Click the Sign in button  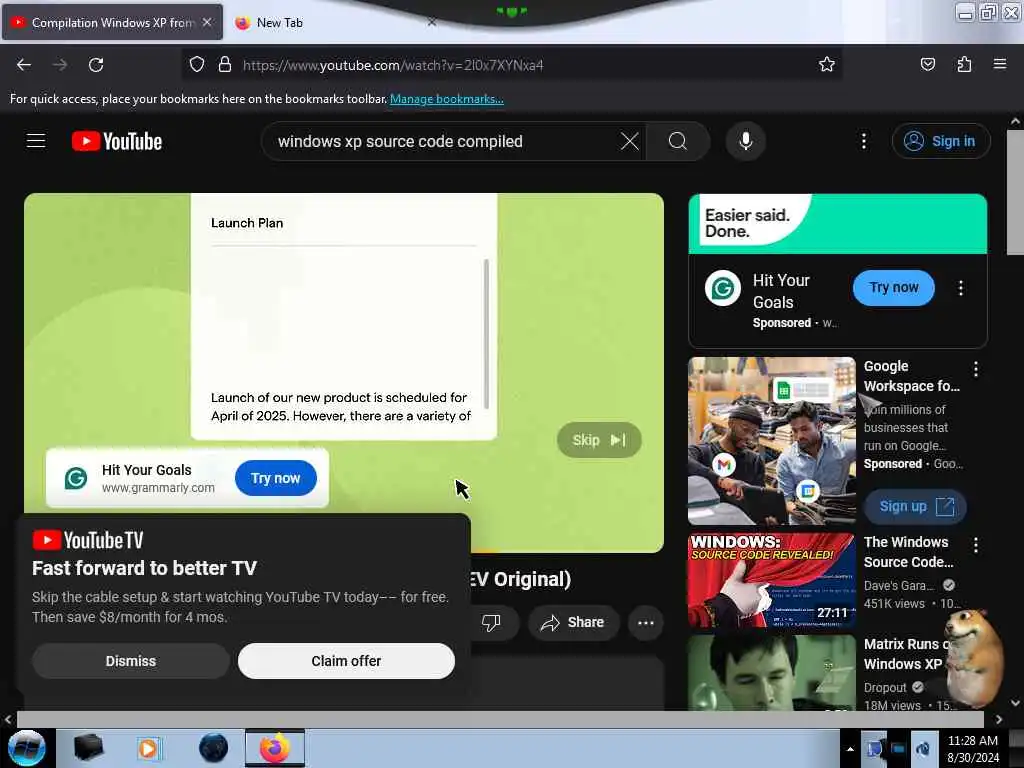(x=941, y=141)
